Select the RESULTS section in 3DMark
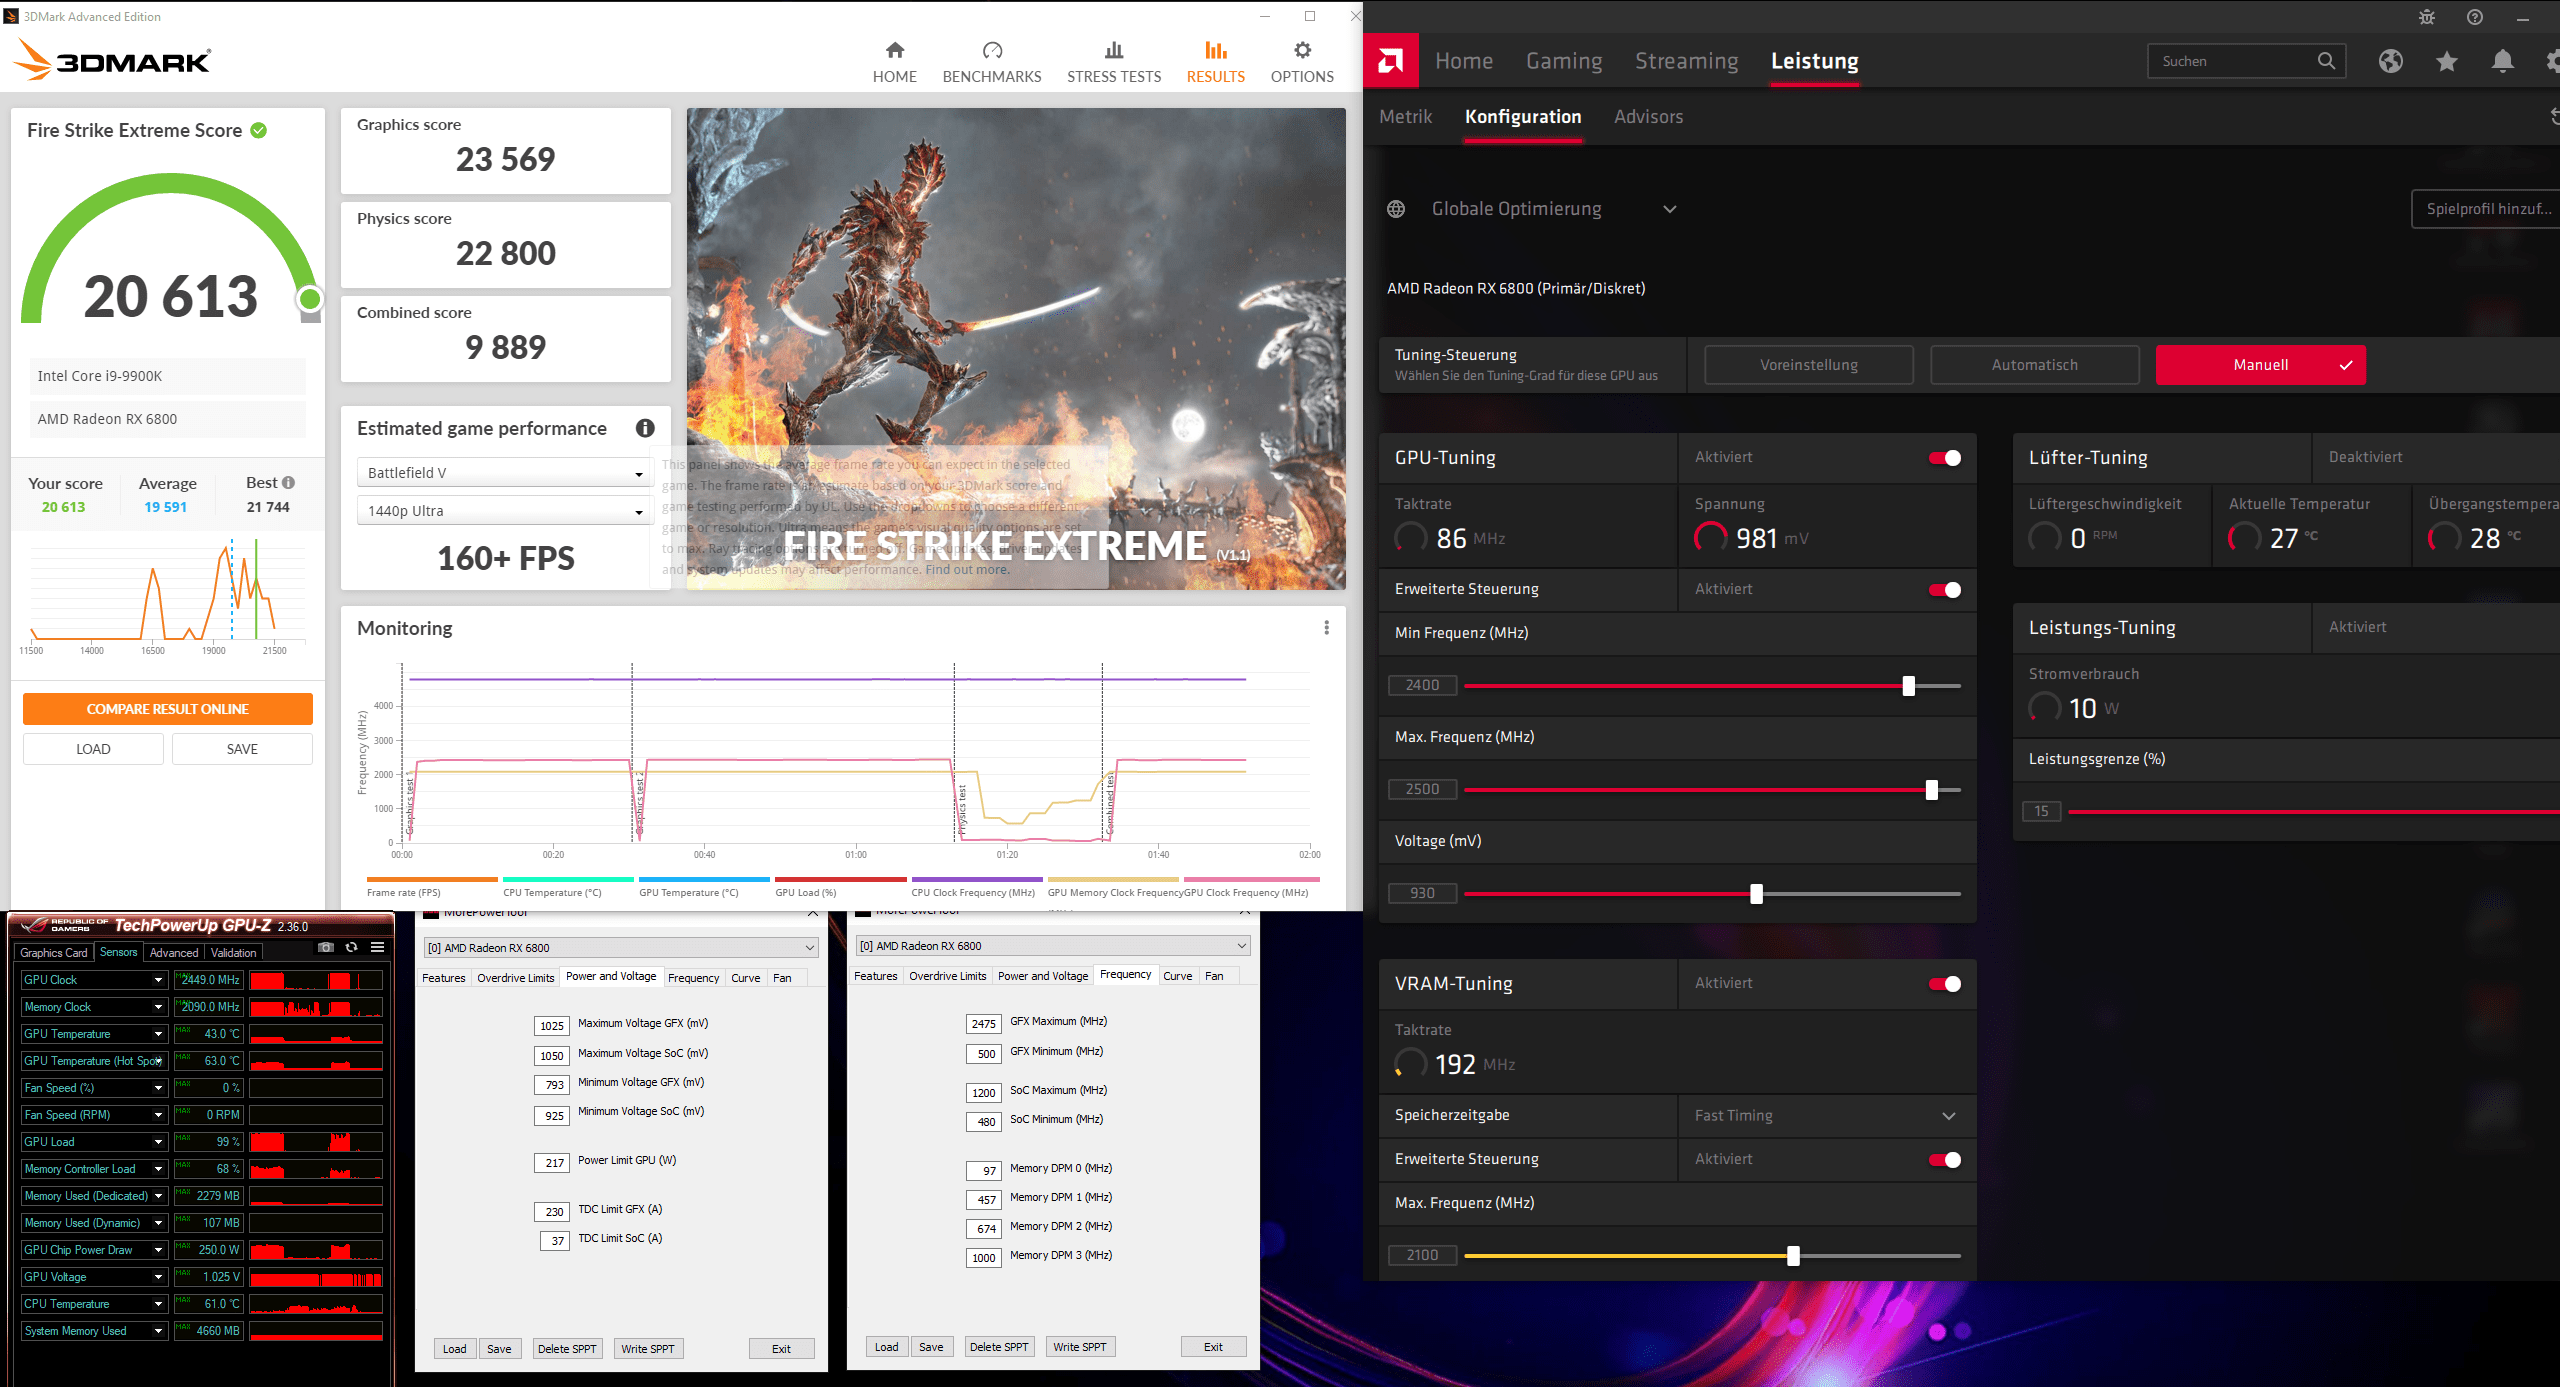This screenshot has height=1387, width=2560. 1215,62
